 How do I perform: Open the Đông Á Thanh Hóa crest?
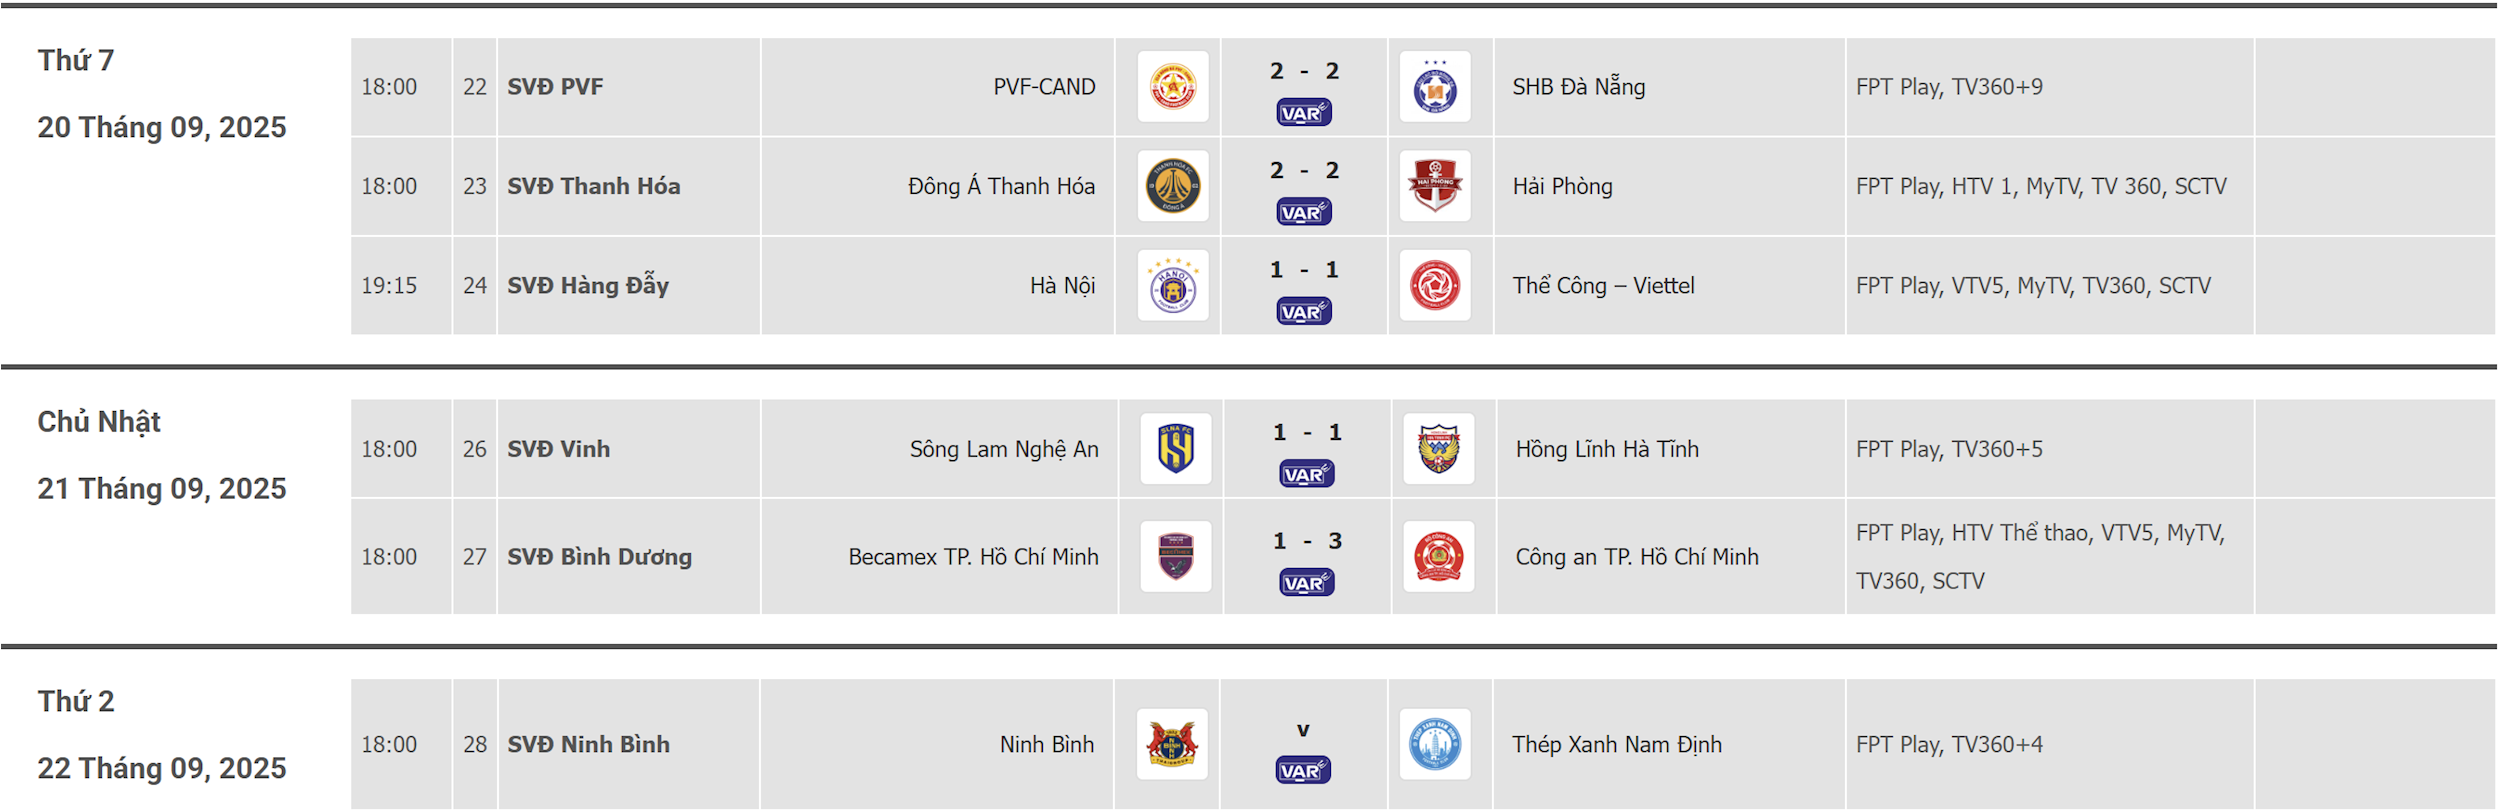pos(1173,186)
